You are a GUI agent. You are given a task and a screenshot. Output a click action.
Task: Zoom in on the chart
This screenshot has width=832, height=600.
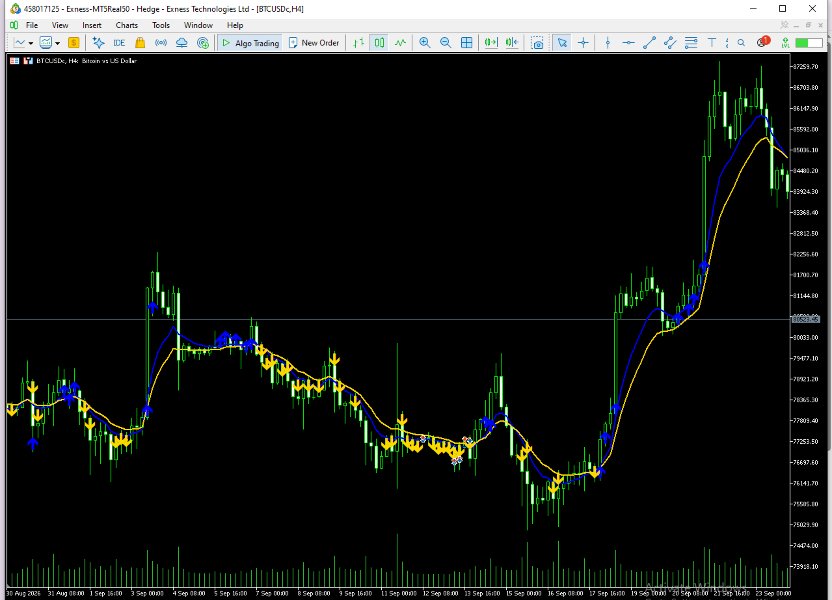point(424,42)
